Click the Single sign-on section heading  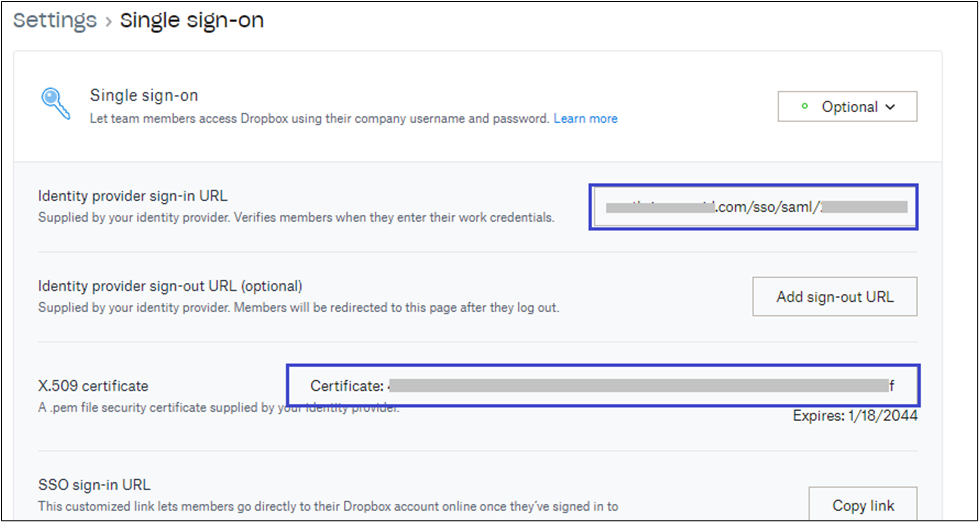(x=144, y=96)
